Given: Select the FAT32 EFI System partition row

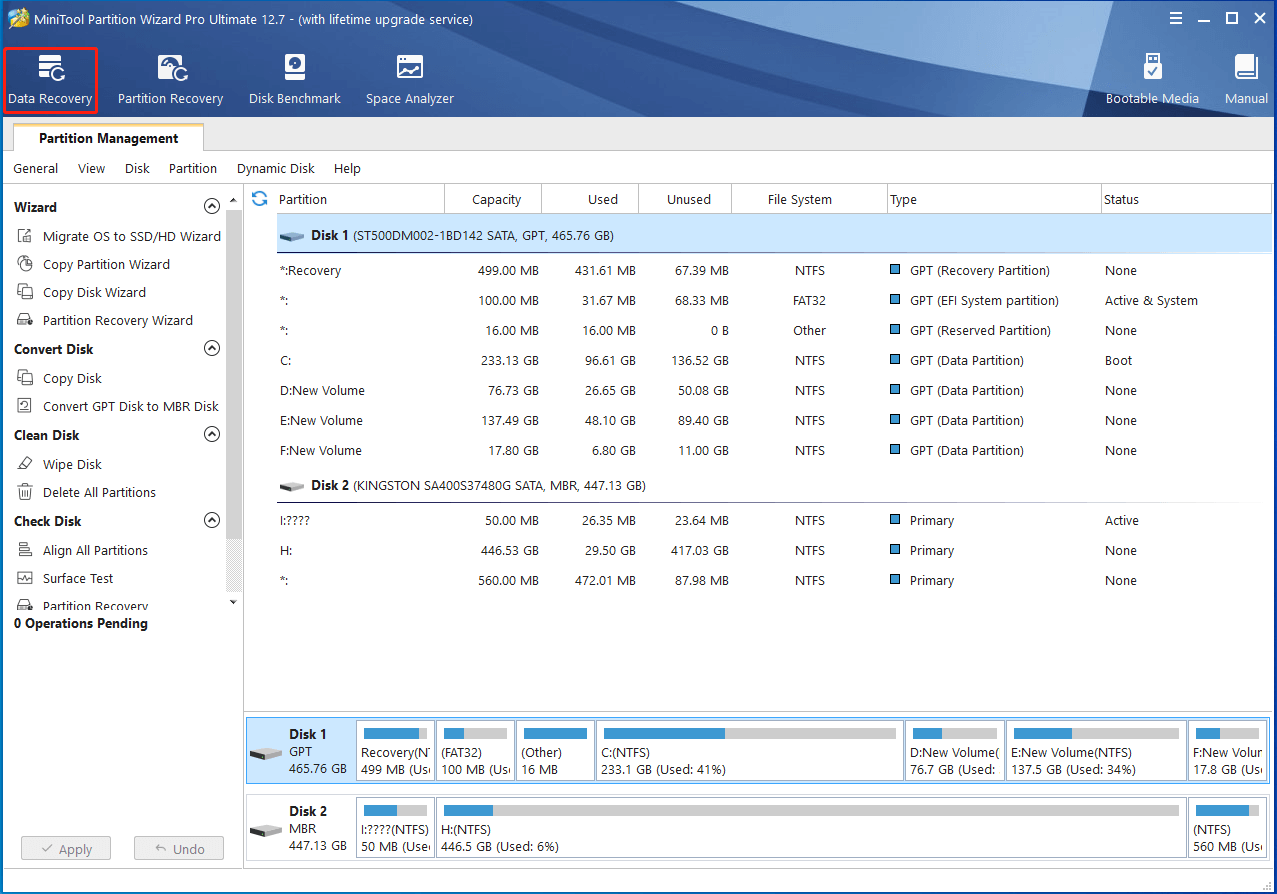Looking at the screenshot, I should (774, 300).
